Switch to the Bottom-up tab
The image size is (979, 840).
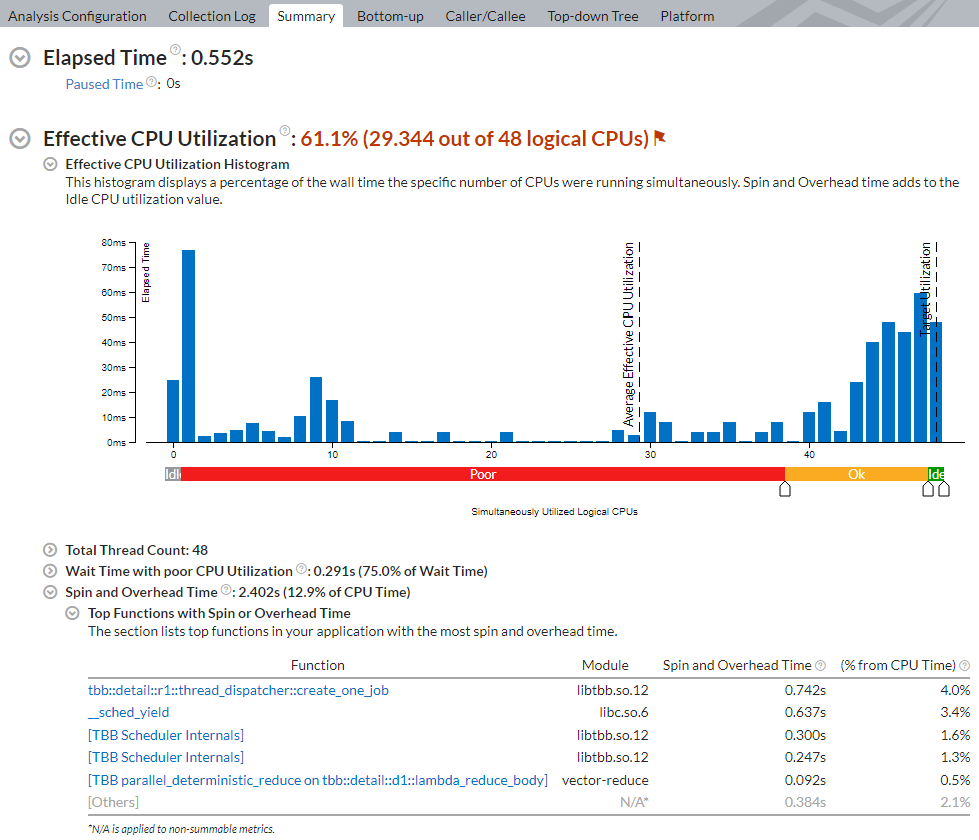390,16
